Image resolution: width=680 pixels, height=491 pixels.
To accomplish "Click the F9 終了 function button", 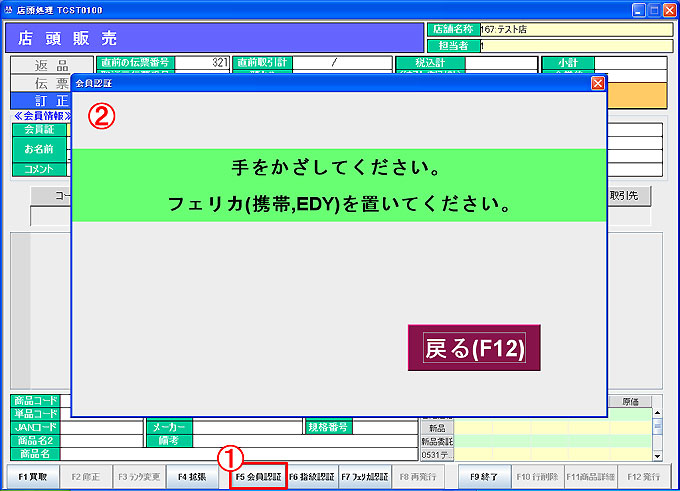I will click(x=484, y=477).
